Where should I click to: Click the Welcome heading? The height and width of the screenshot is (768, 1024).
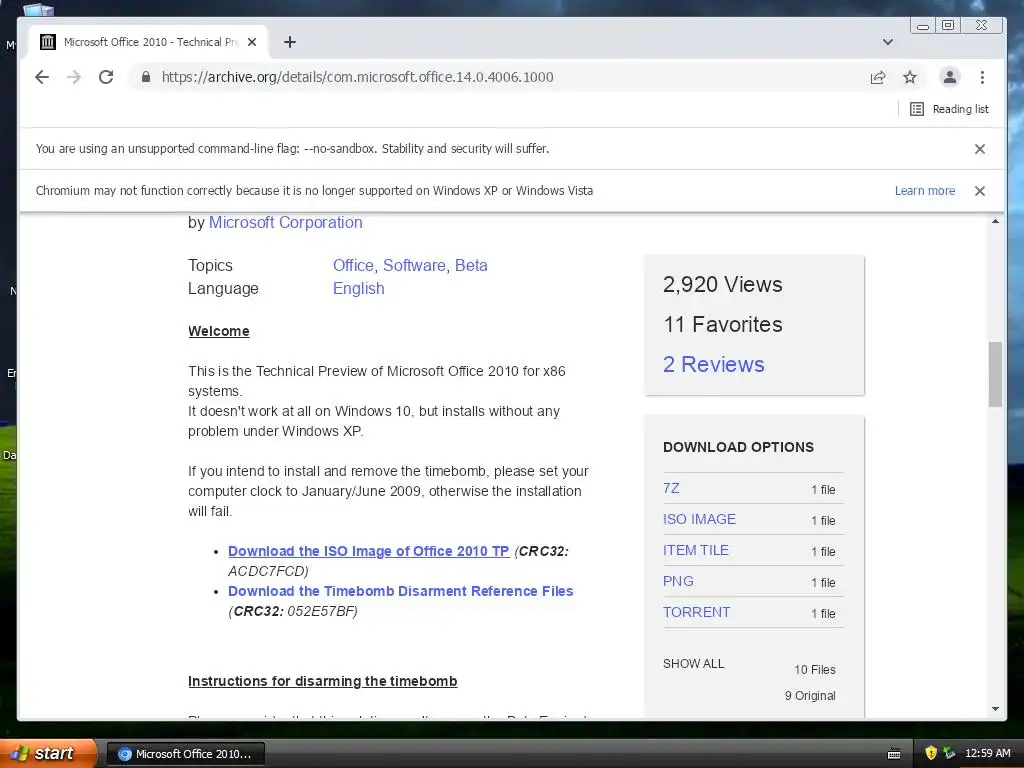[219, 331]
